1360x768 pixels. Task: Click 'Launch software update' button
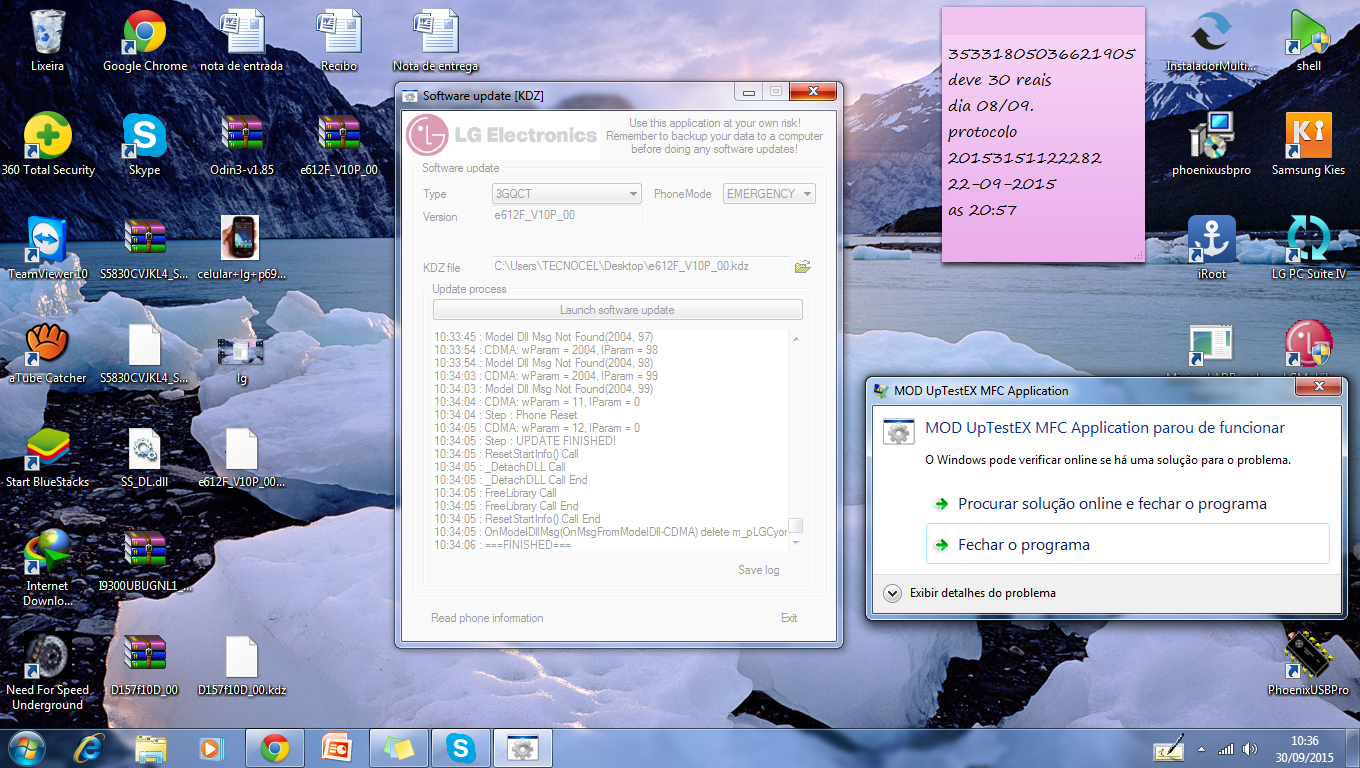point(617,310)
